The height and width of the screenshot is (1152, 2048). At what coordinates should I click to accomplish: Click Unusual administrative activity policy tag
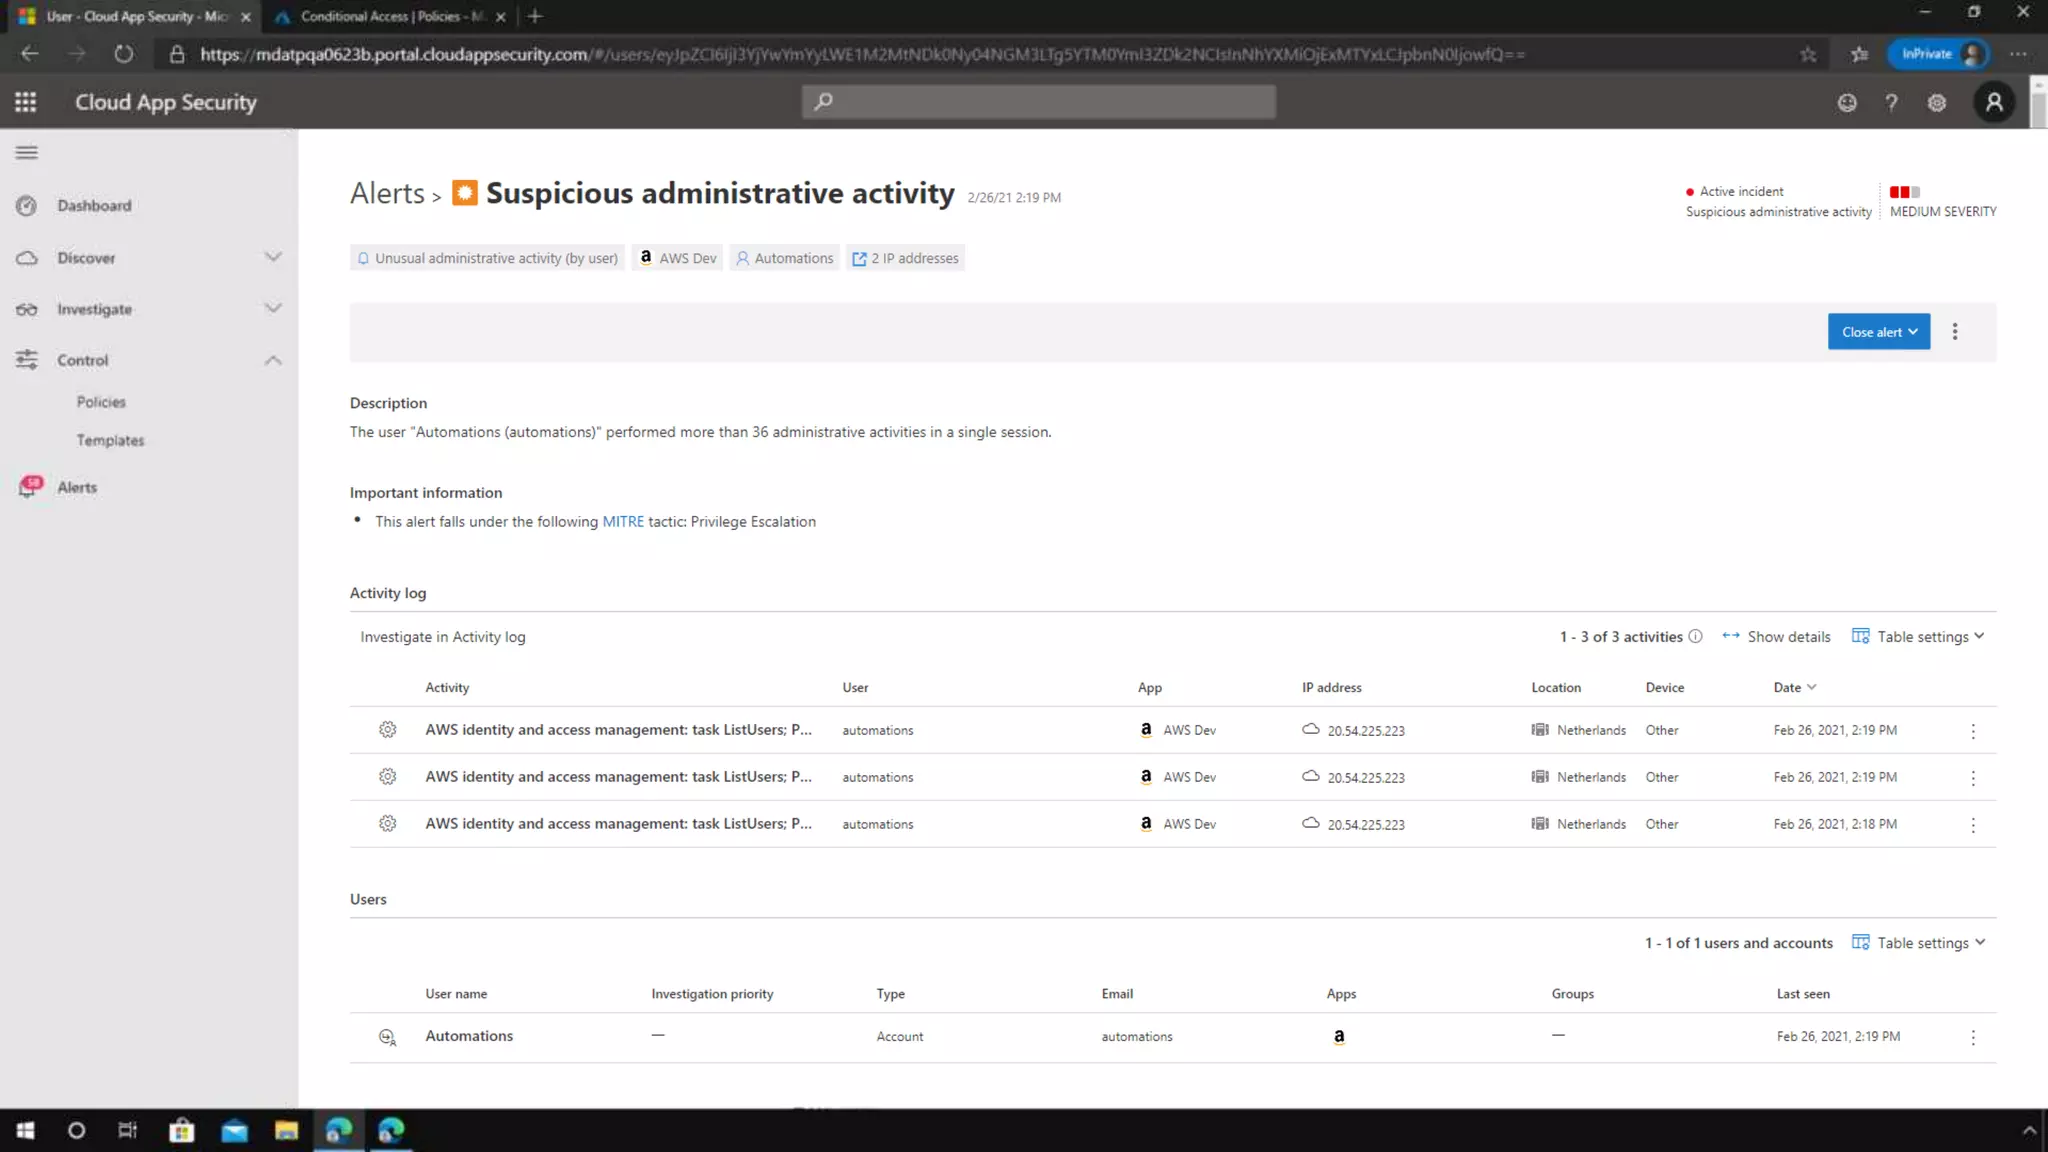click(x=487, y=258)
